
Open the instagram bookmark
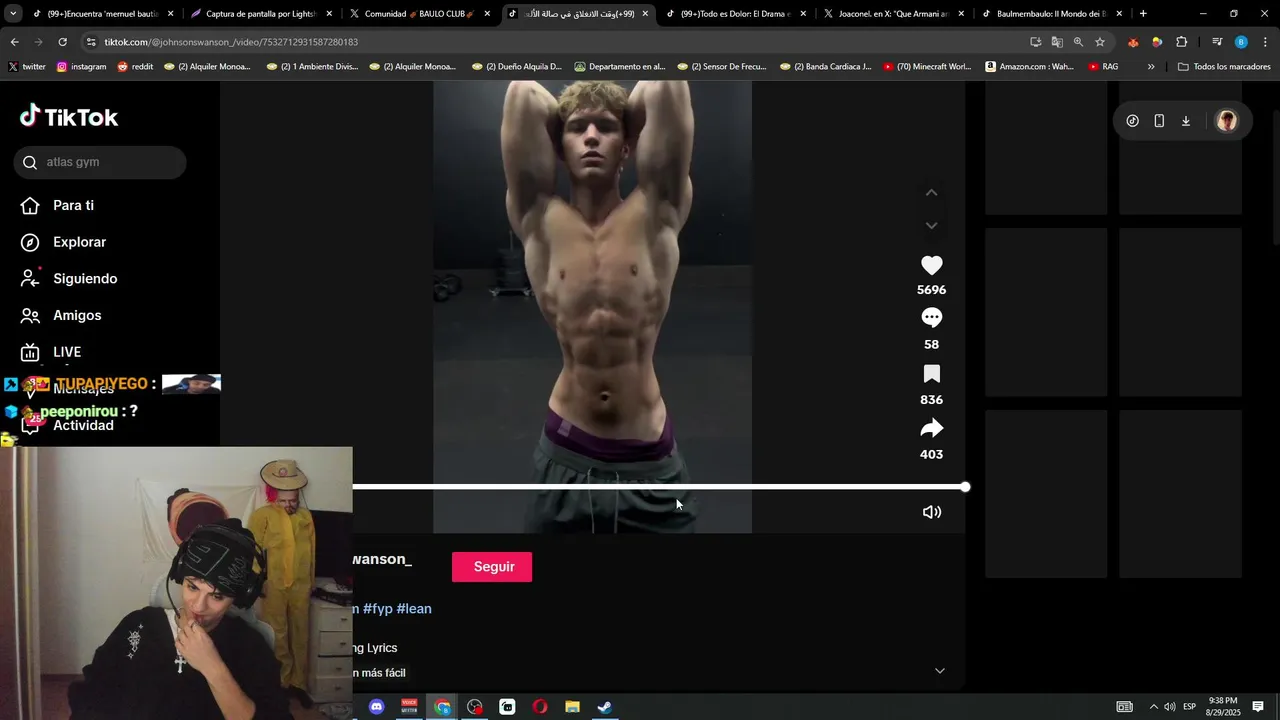(x=81, y=67)
